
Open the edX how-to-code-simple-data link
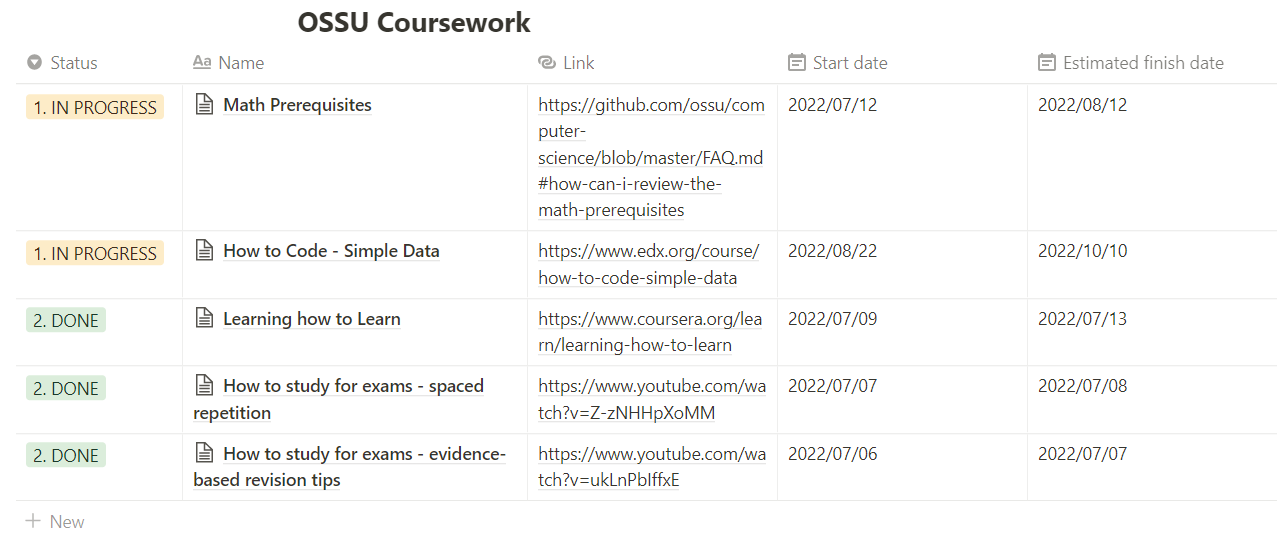648,264
